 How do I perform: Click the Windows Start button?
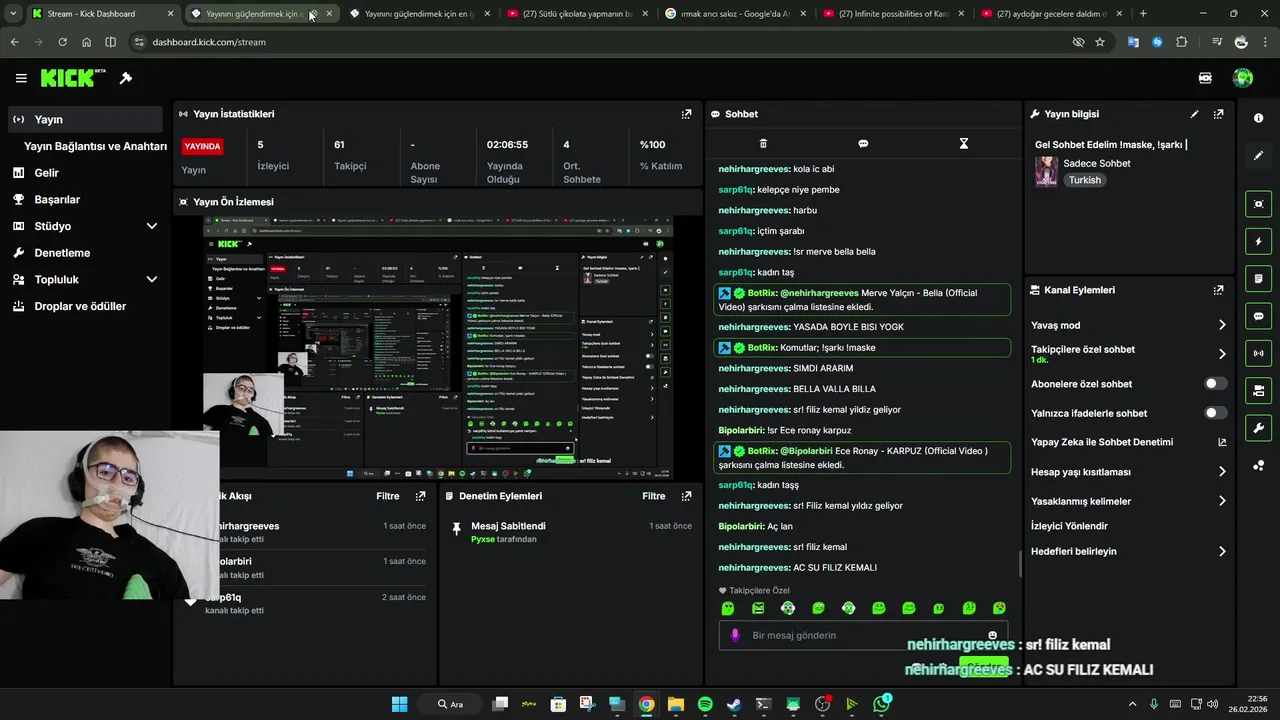[399, 704]
